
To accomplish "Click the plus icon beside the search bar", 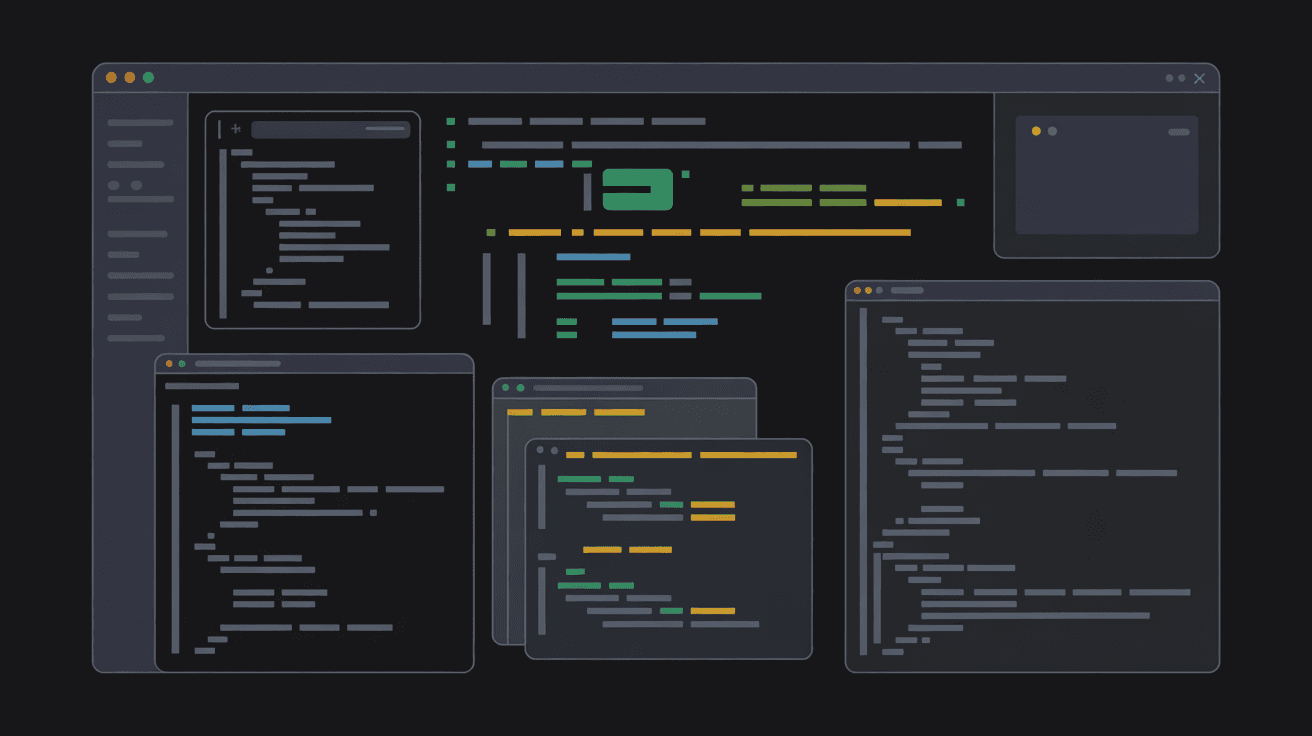I will click(x=236, y=129).
